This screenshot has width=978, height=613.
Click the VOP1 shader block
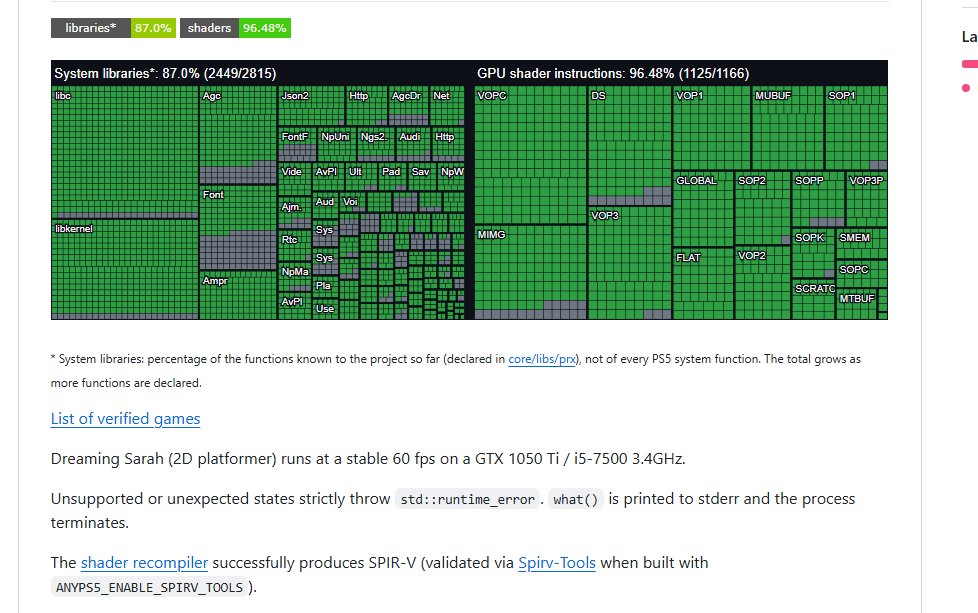[712, 128]
